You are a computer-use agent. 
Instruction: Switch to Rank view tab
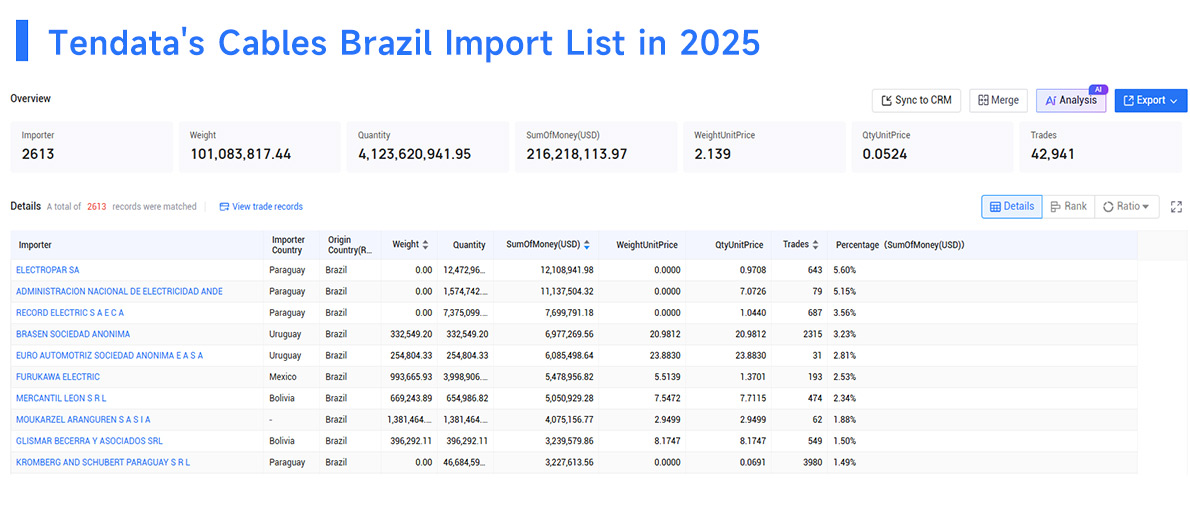click(x=1069, y=206)
